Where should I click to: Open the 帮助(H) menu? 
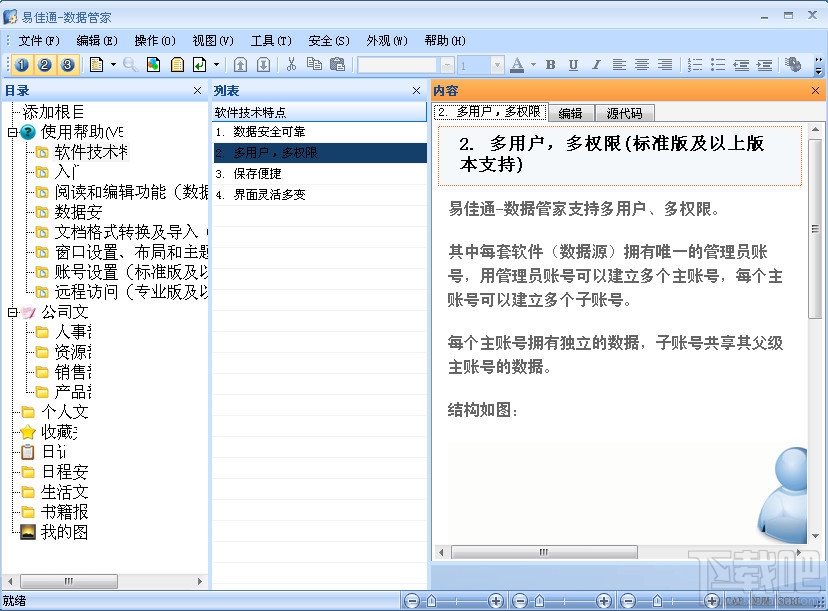[x=445, y=41]
